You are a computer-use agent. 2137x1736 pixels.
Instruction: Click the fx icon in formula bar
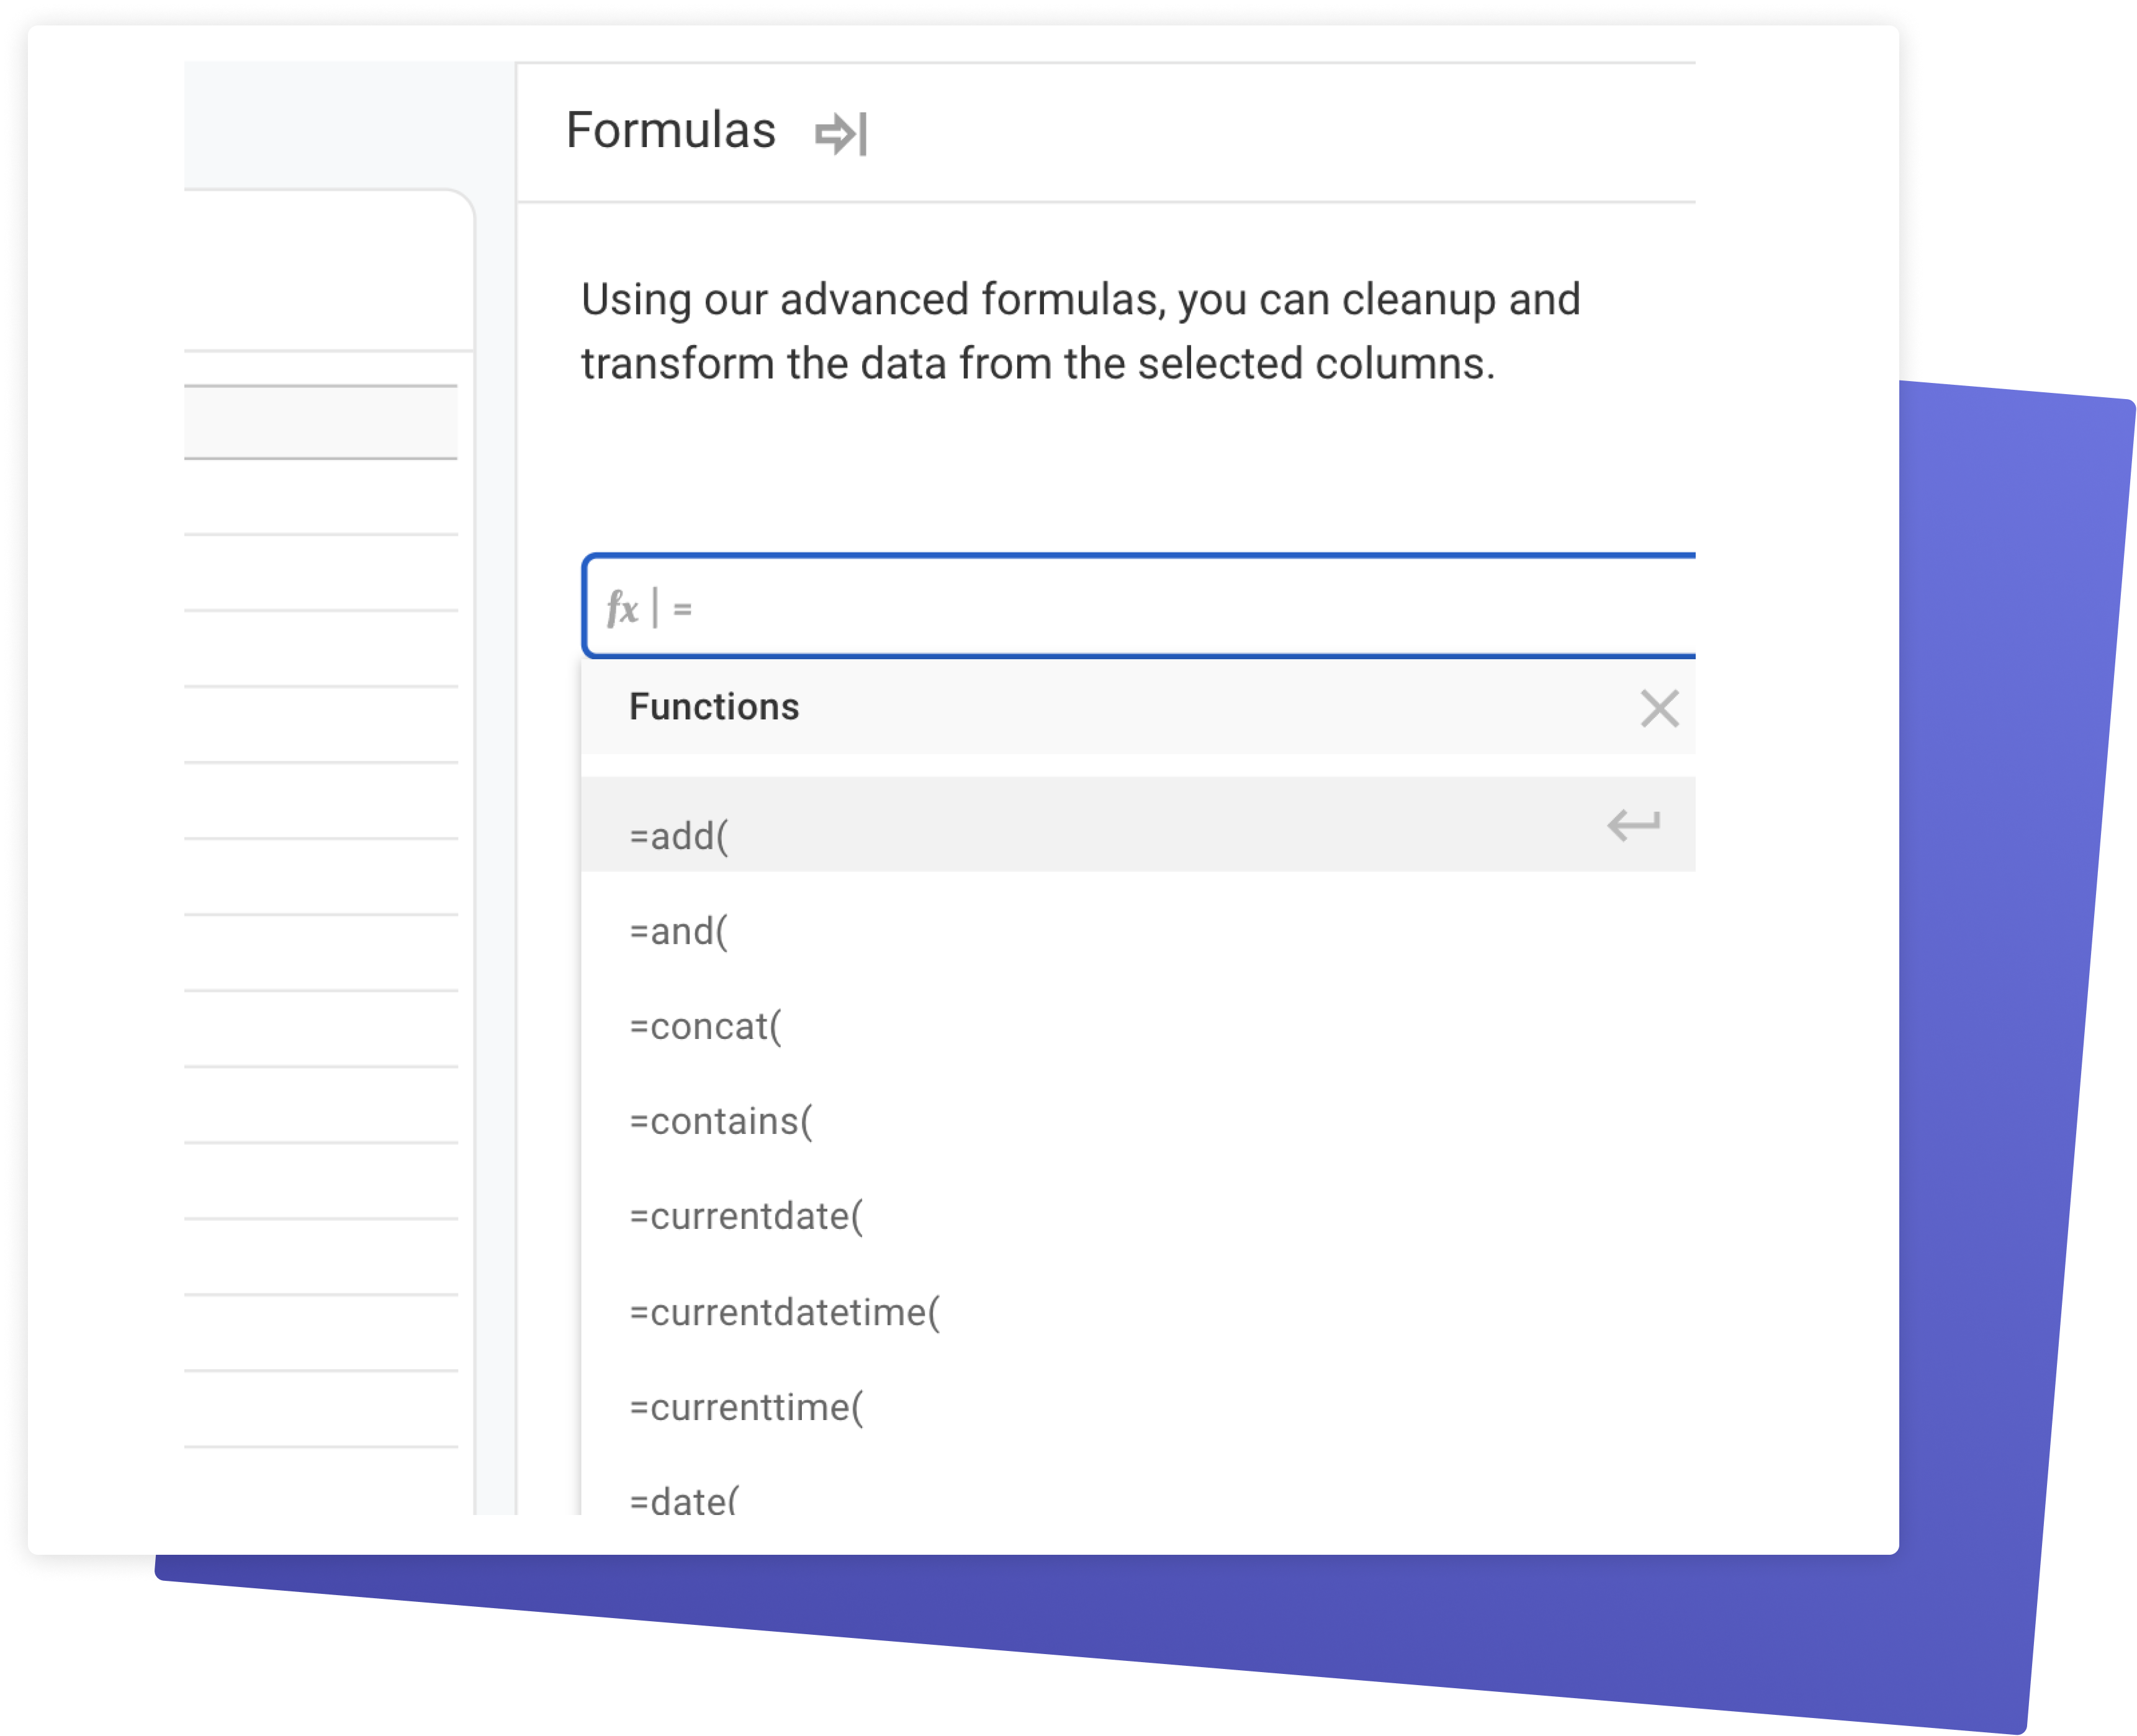pyautogui.click(x=622, y=608)
